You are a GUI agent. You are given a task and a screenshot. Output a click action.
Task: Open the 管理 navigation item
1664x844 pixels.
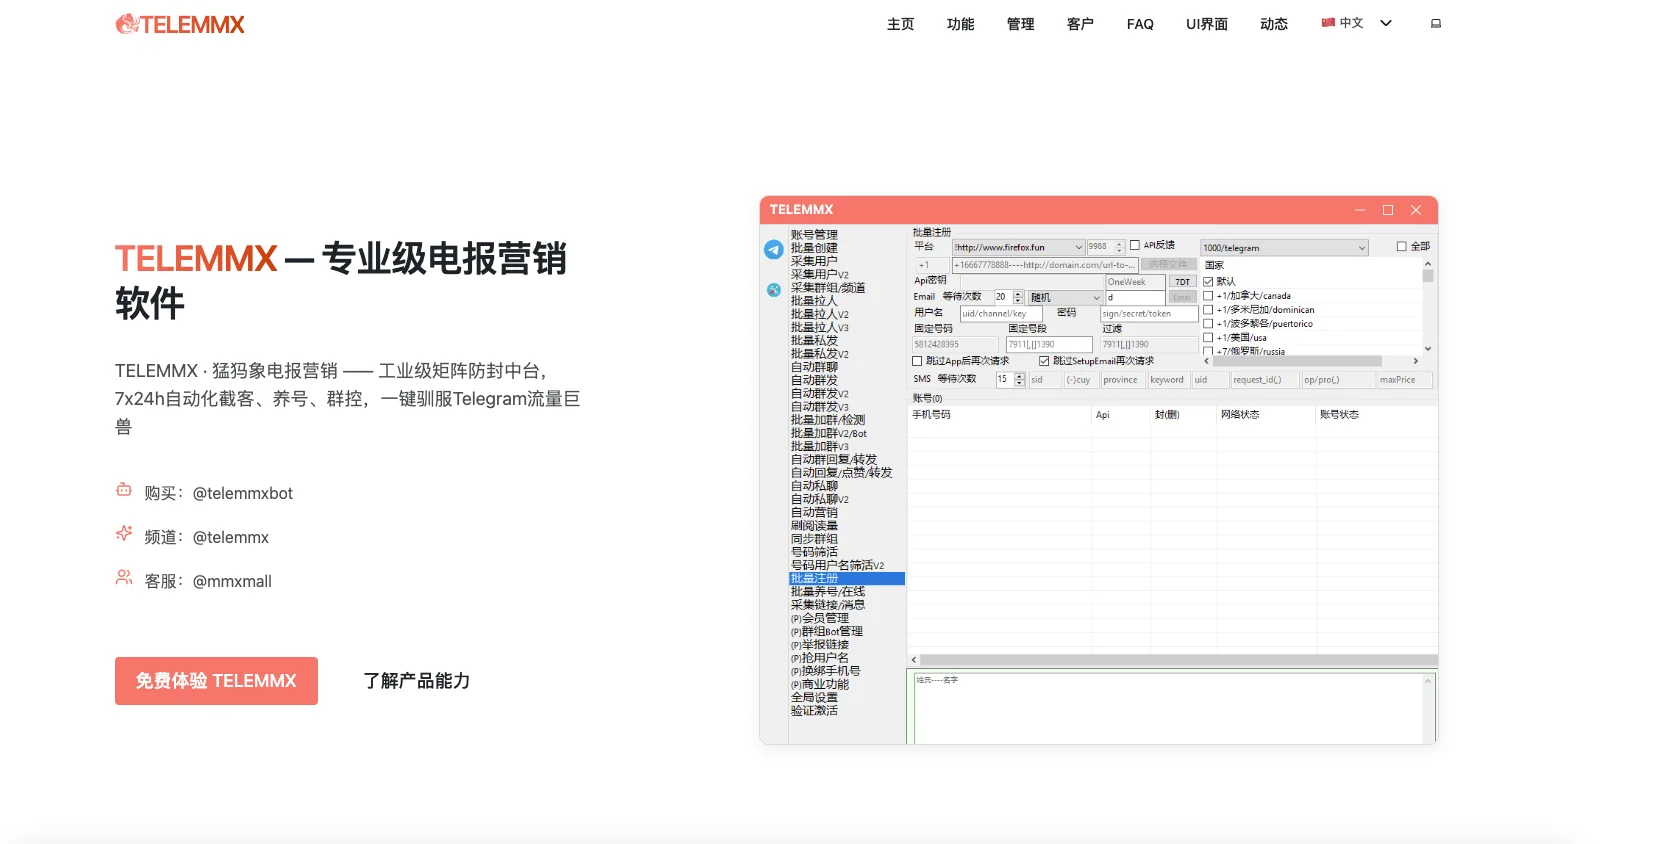point(1020,24)
